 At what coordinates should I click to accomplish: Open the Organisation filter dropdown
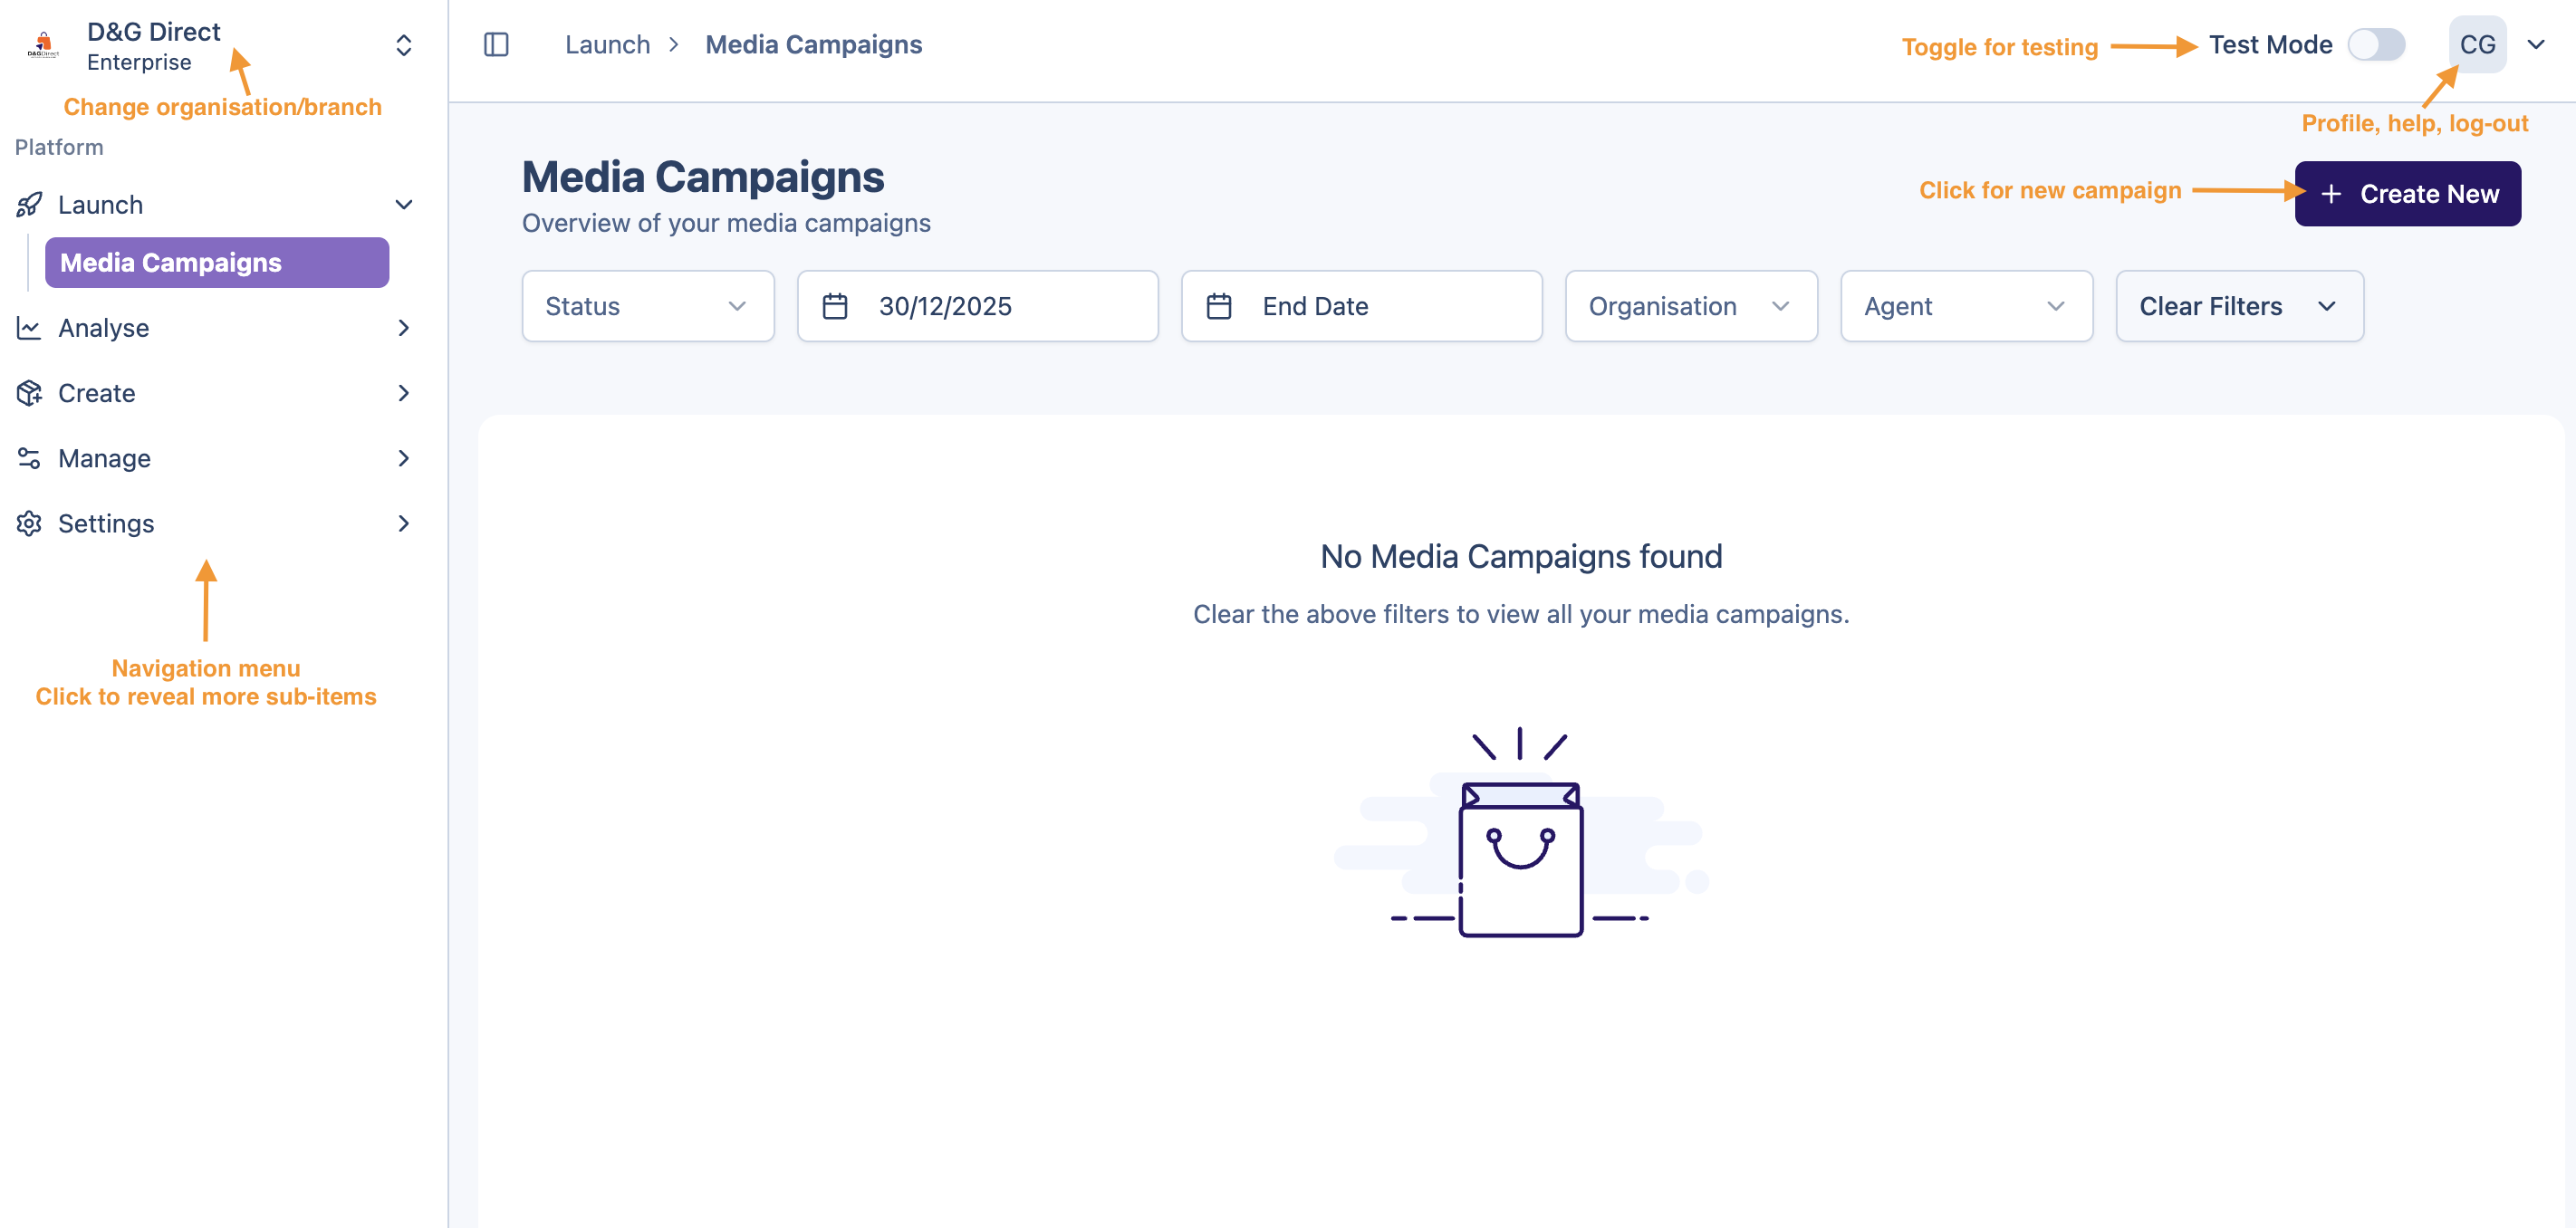[1690, 306]
